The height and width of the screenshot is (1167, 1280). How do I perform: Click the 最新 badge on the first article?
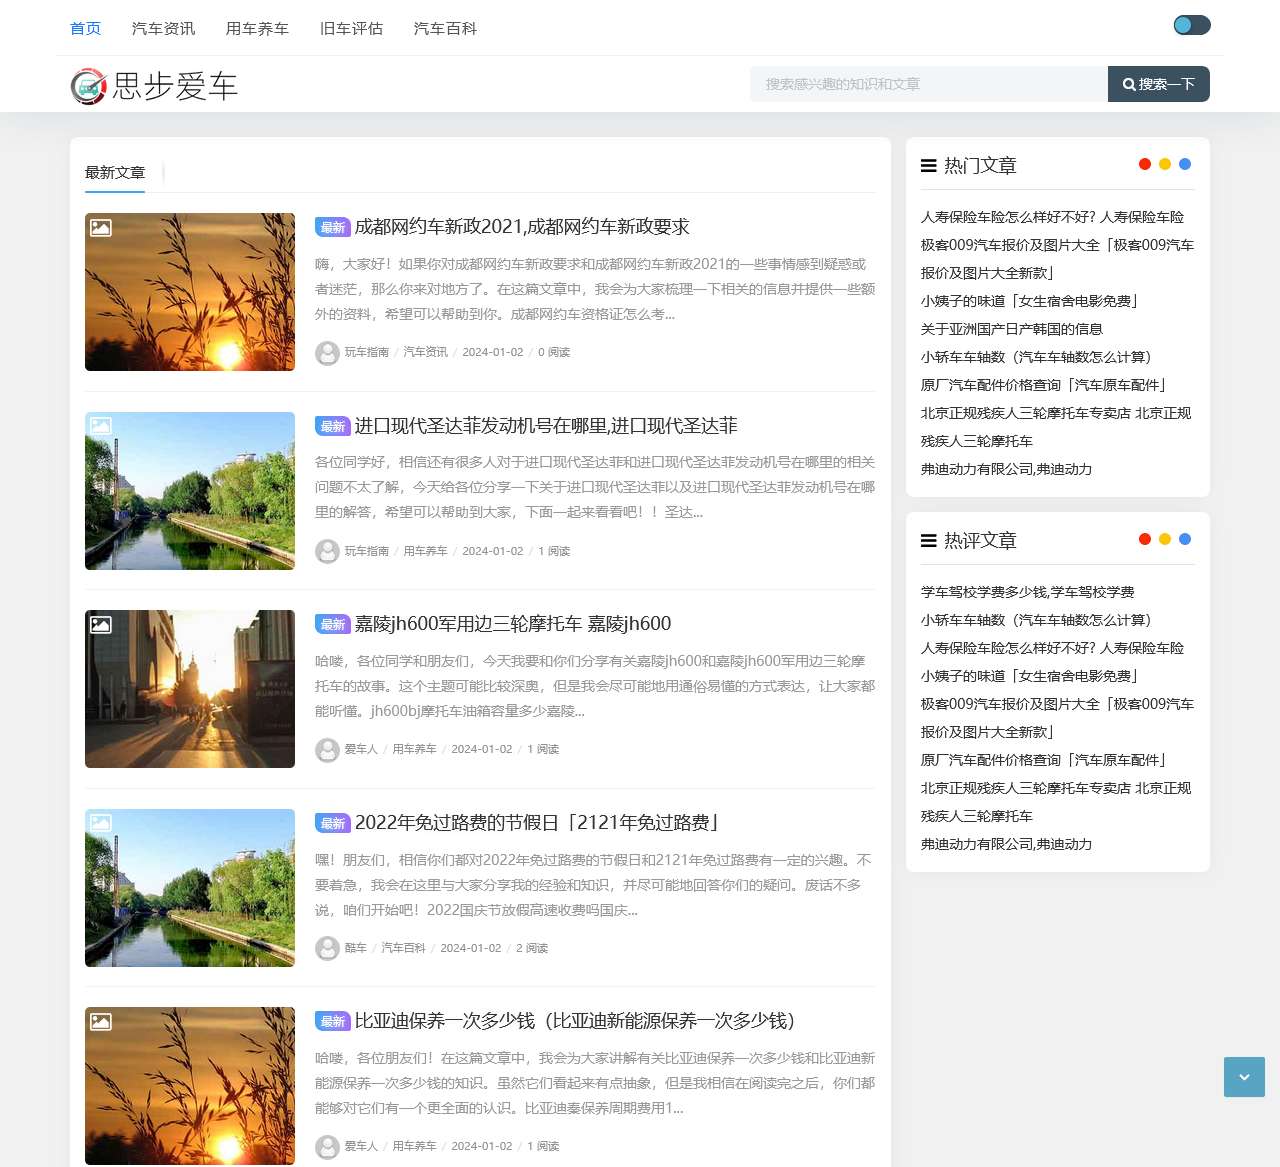tap(332, 227)
